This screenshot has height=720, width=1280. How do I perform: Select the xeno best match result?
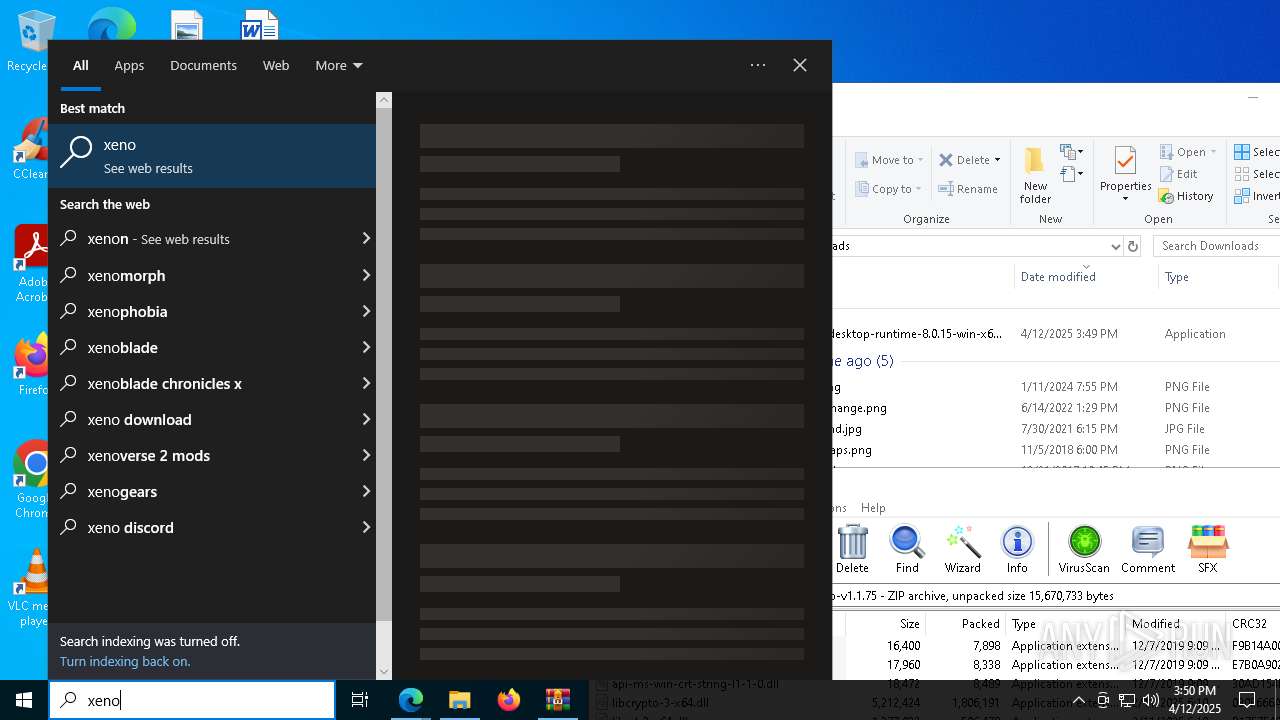point(212,156)
